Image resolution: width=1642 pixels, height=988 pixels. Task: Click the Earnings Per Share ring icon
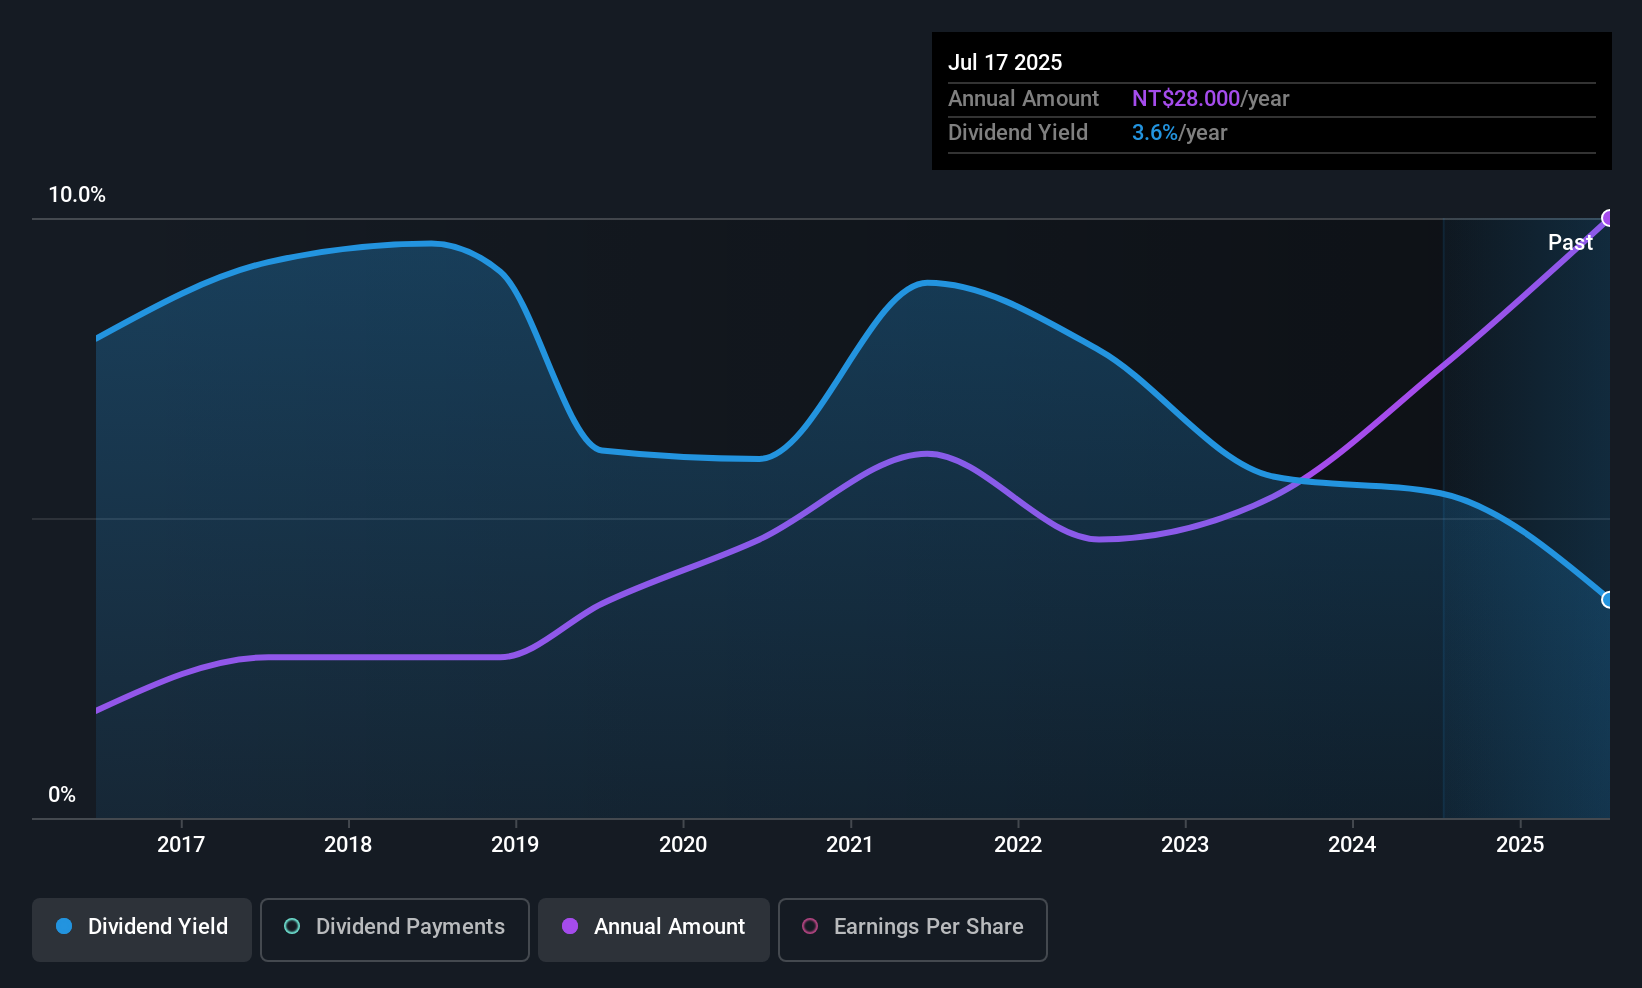pos(810,927)
